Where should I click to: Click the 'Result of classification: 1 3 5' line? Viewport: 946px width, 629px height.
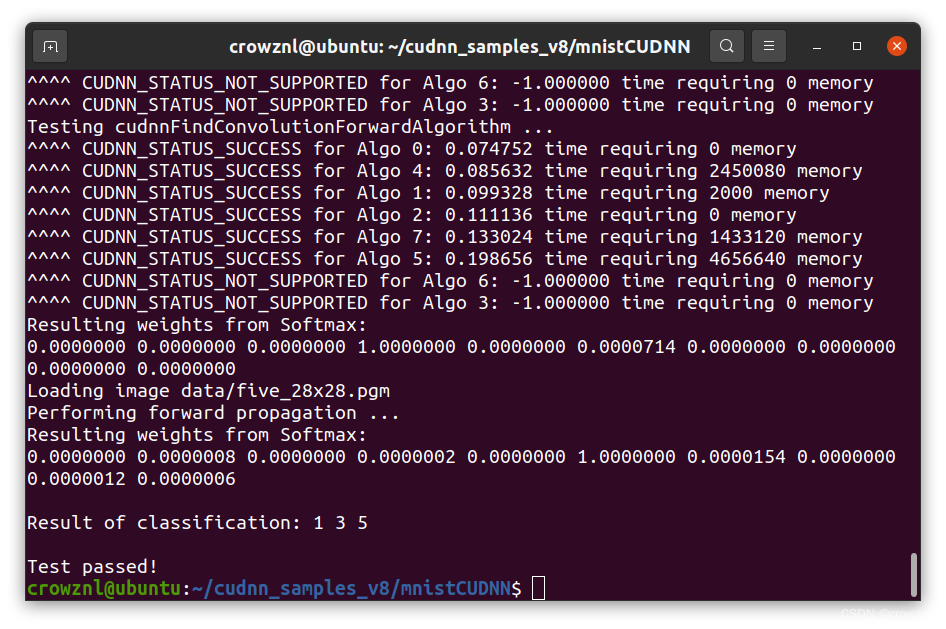click(198, 522)
